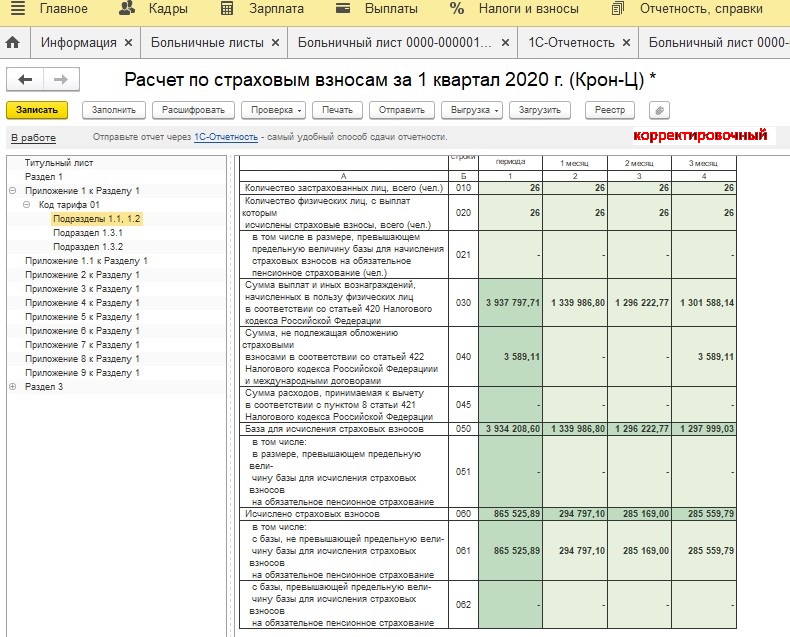Screen dimensions: 790x637
Task: Click cell value 1 339 986,80 in row 030
Action: 575,303
